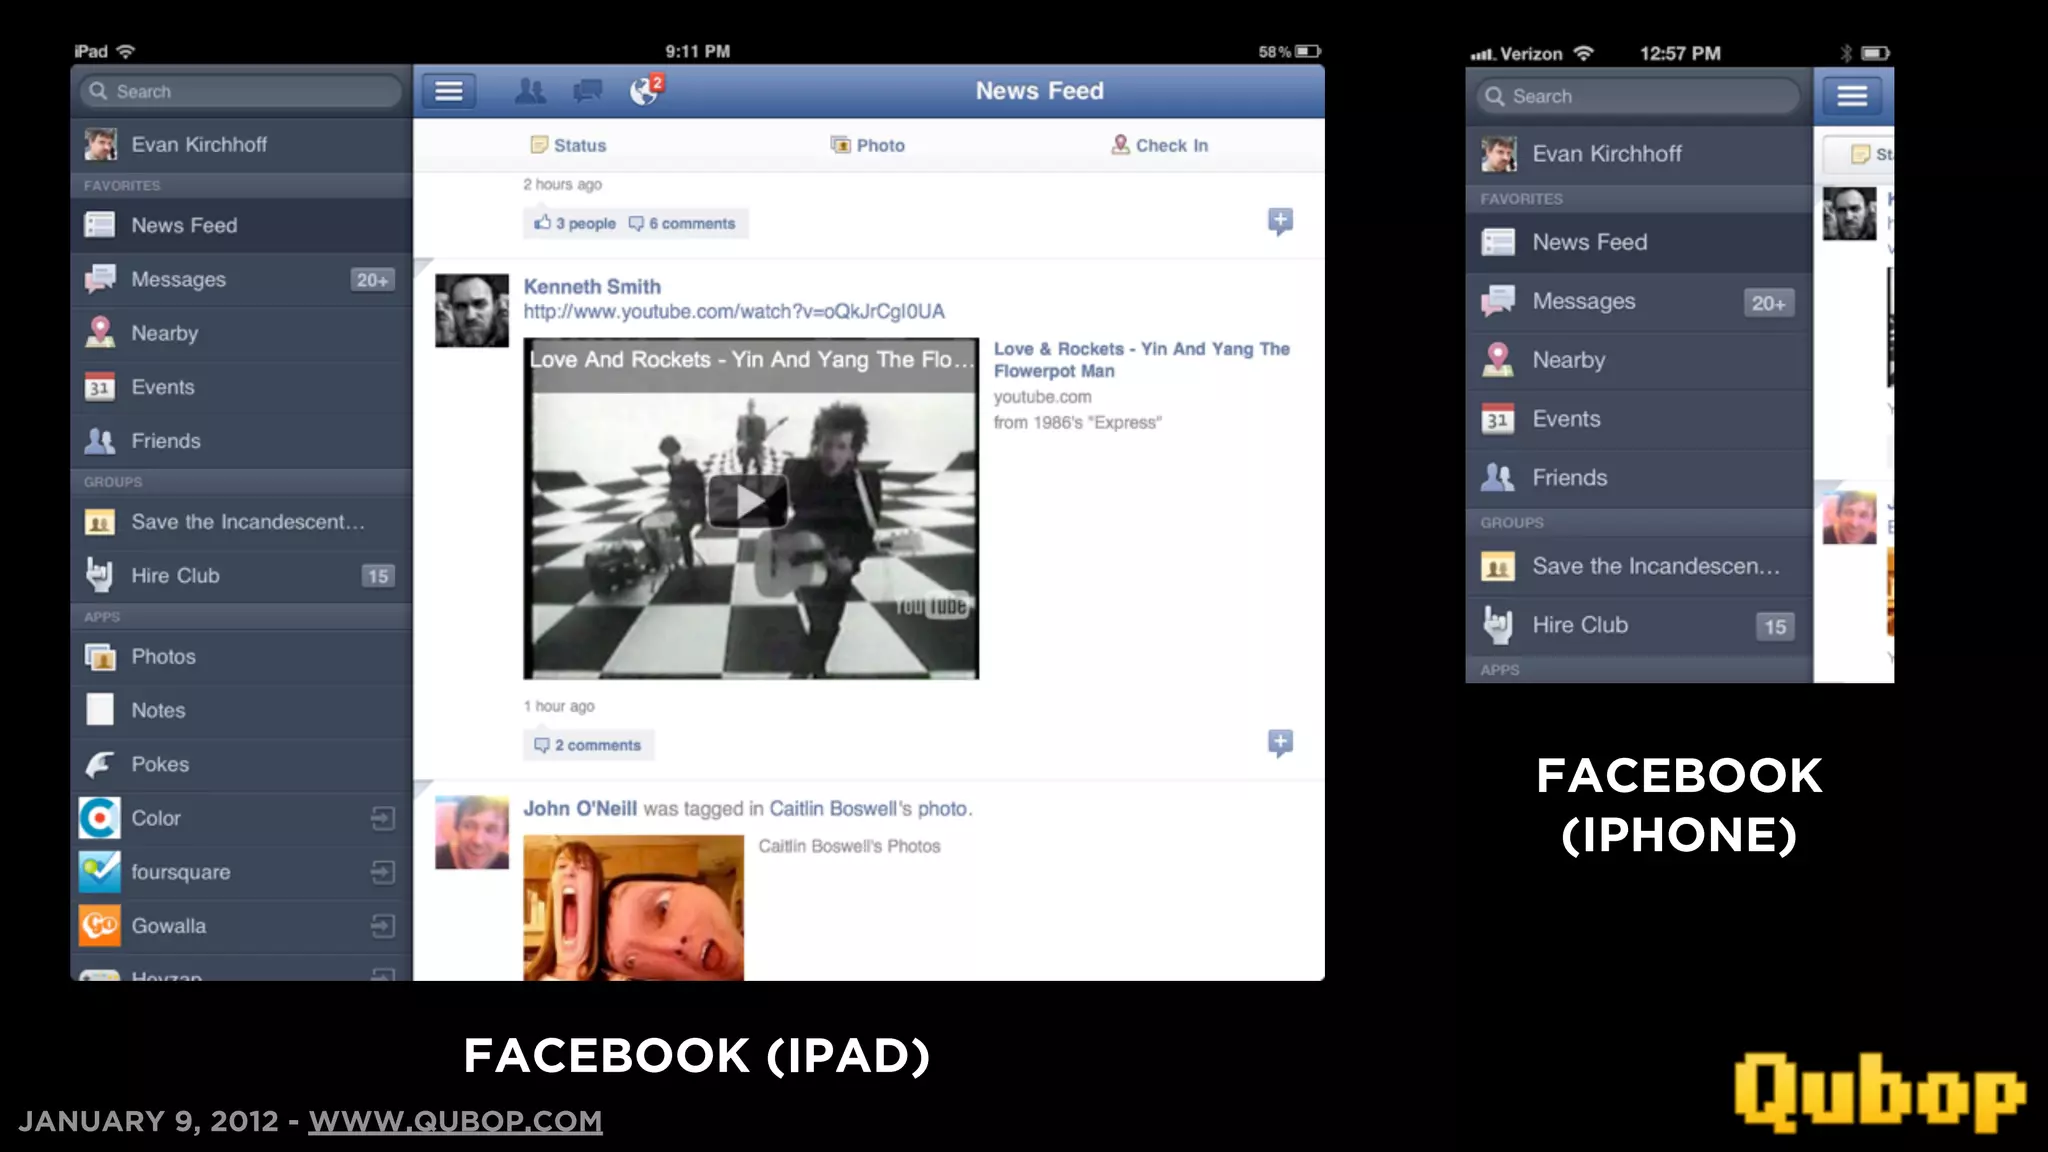Tap plus comment icon on Kenneth Smith post
2048x1152 pixels.
(1280, 743)
